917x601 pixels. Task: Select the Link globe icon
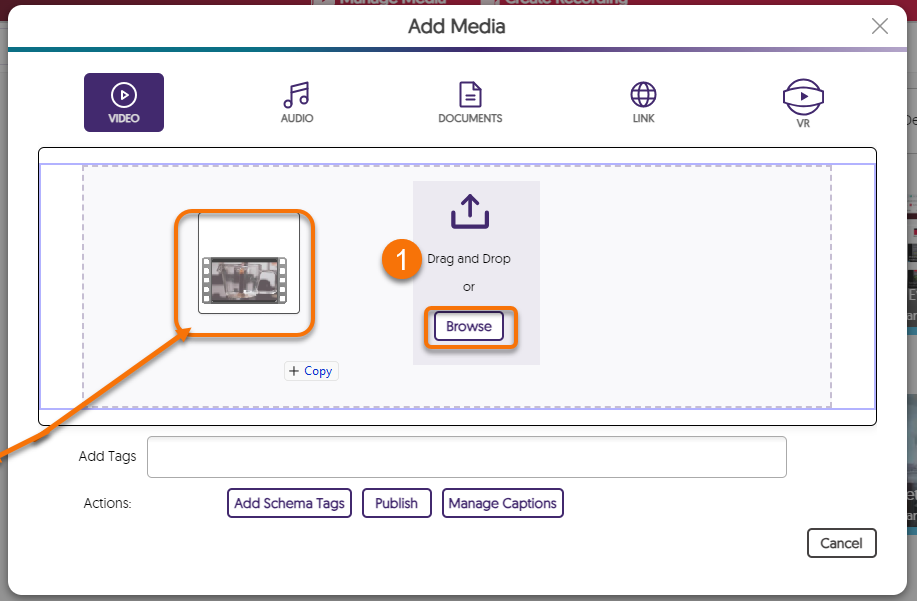pyautogui.click(x=643, y=96)
